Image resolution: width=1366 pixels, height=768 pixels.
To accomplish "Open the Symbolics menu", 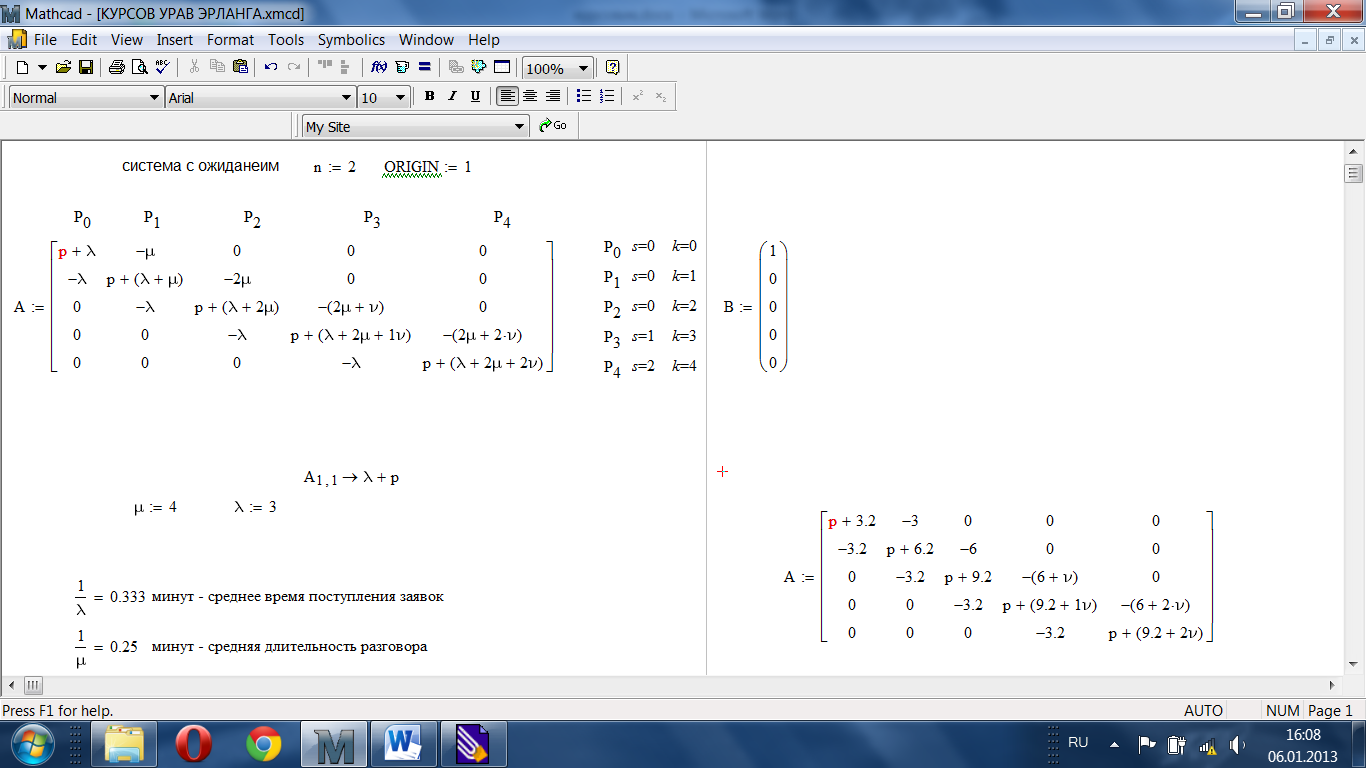I will tap(351, 40).
